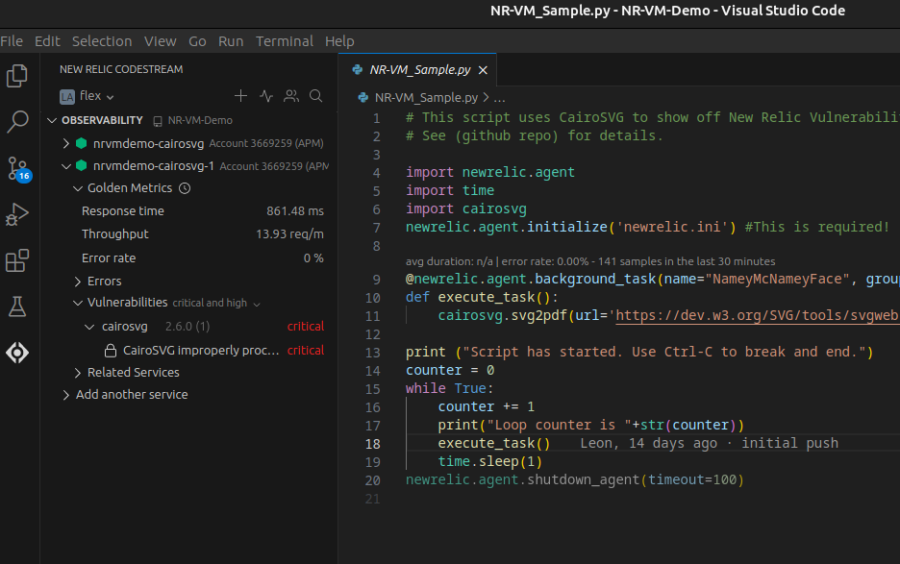The width and height of the screenshot is (900, 564).
Task: Click the LA avatar icon next to flex
Action: (67, 96)
